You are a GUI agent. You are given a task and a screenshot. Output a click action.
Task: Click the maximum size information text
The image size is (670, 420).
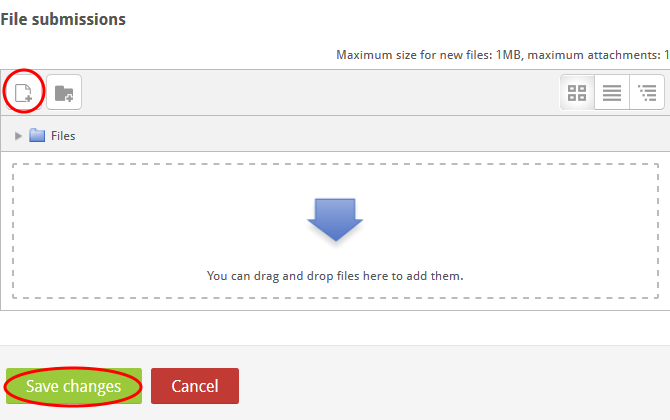[429, 55]
